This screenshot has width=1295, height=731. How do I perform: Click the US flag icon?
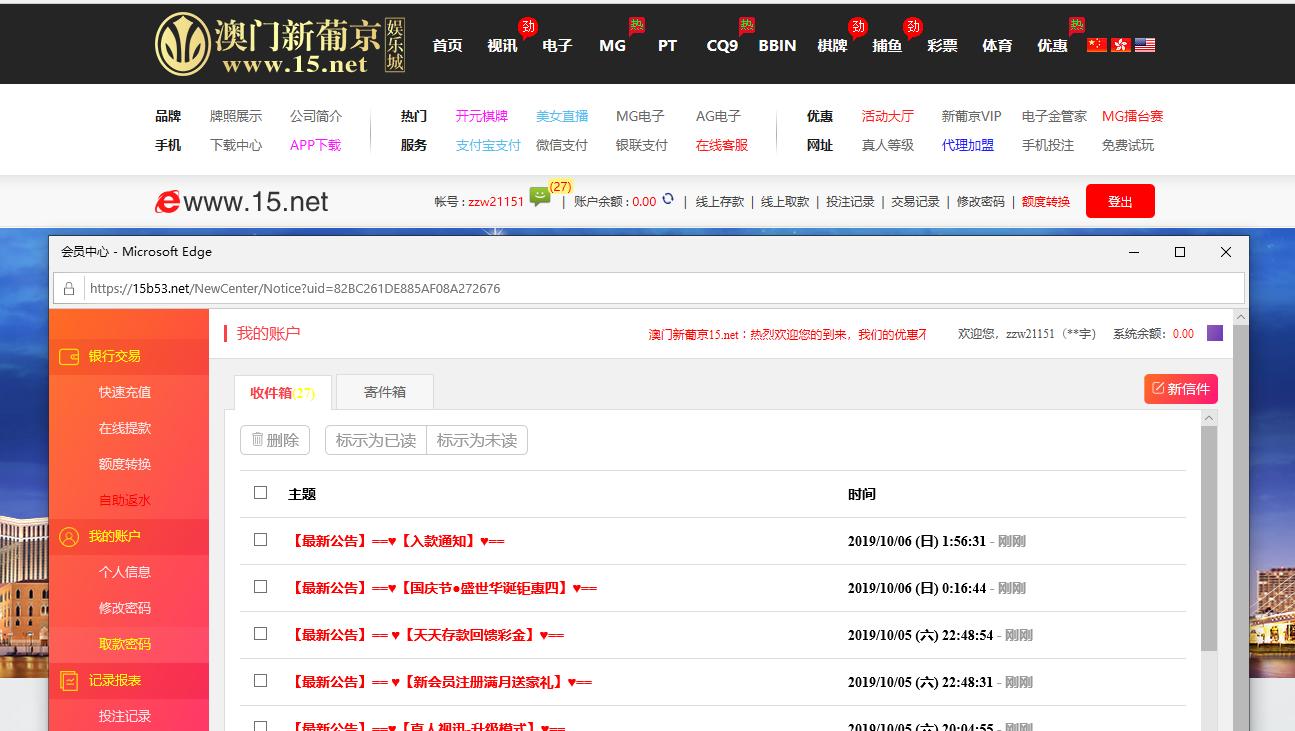coord(1145,45)
